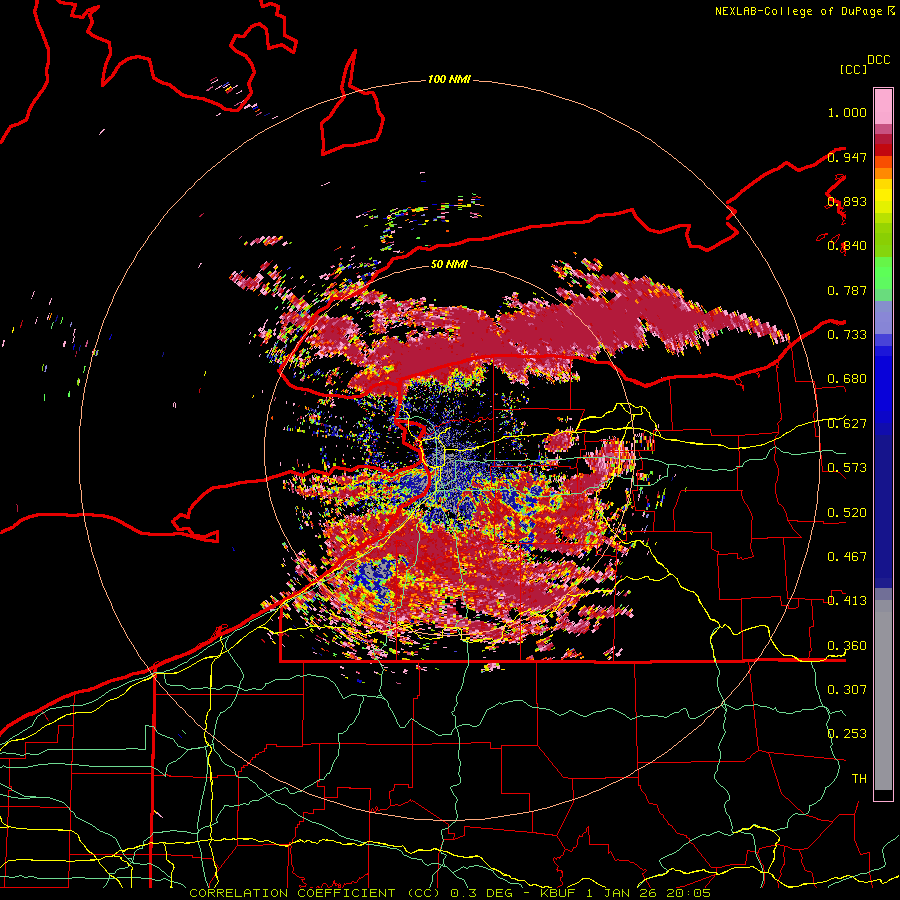
Task: Pick the lavender swatch above 0.733
Action: coord(883,317)
